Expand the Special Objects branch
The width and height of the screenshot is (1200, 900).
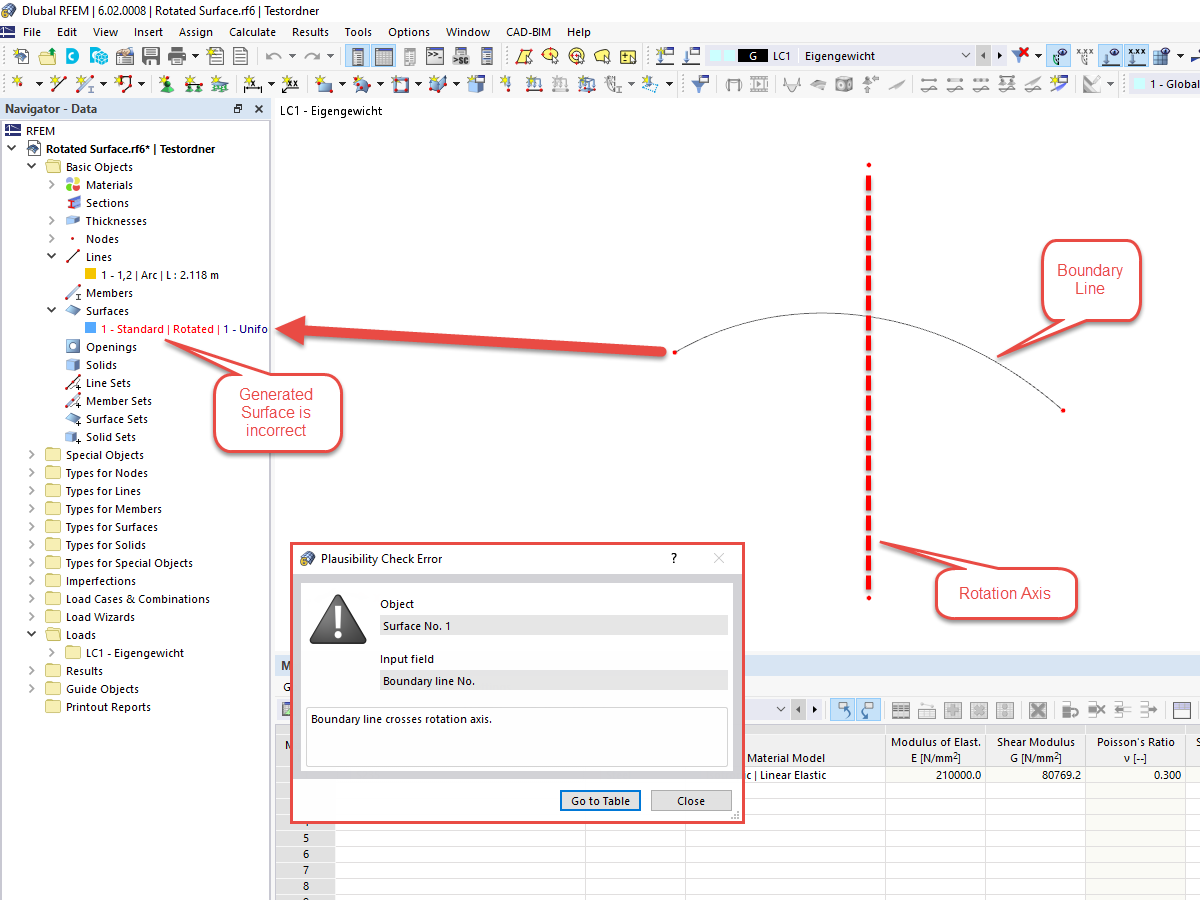(x=30, y=454)
